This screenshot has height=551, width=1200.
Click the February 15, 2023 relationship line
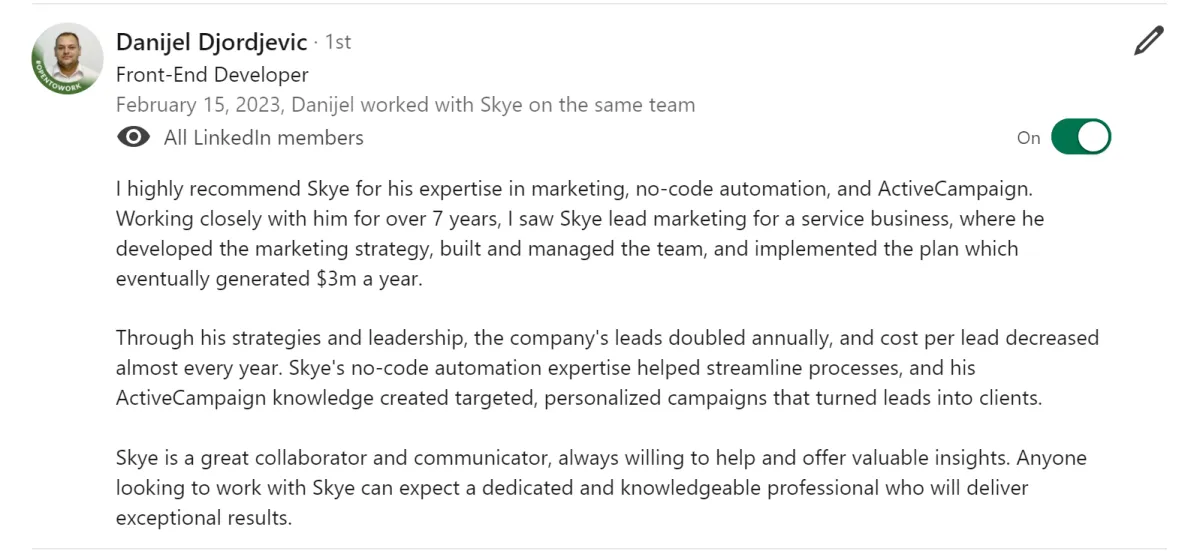coord(405,105)
